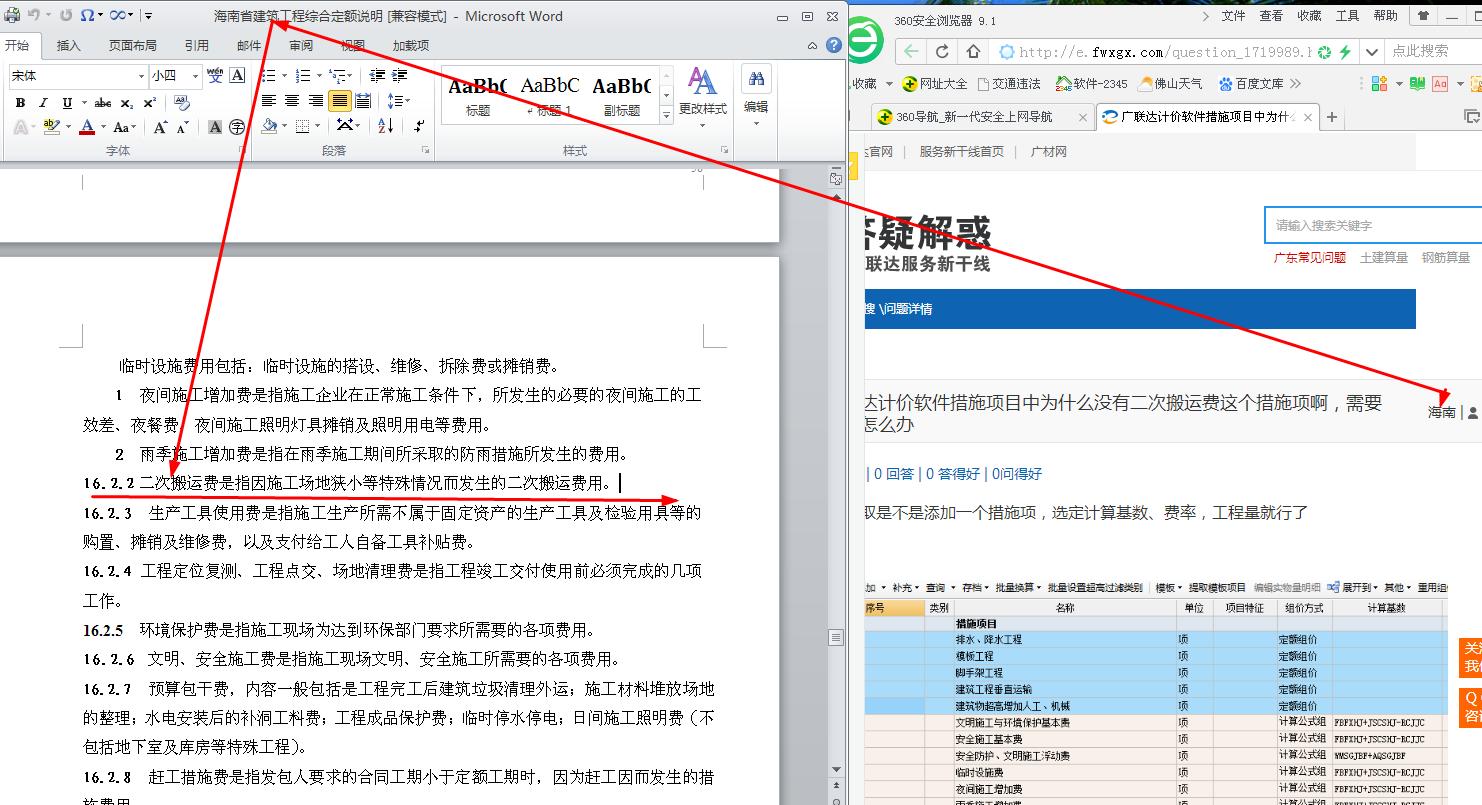Open the font name dropdown (宋体)

point(141,76)
